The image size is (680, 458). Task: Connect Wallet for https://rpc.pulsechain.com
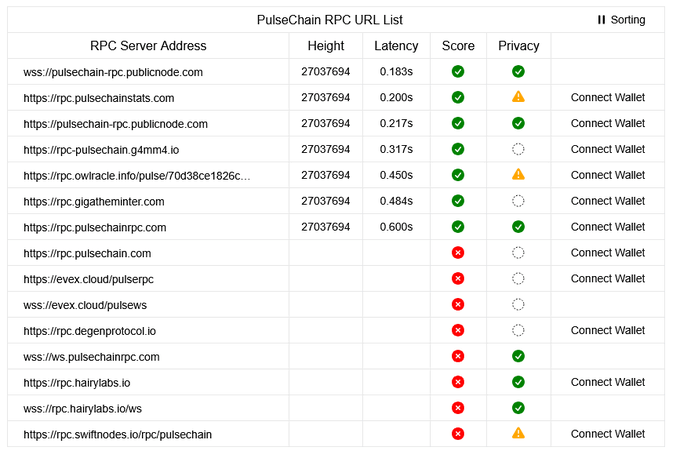coord(608,253)
